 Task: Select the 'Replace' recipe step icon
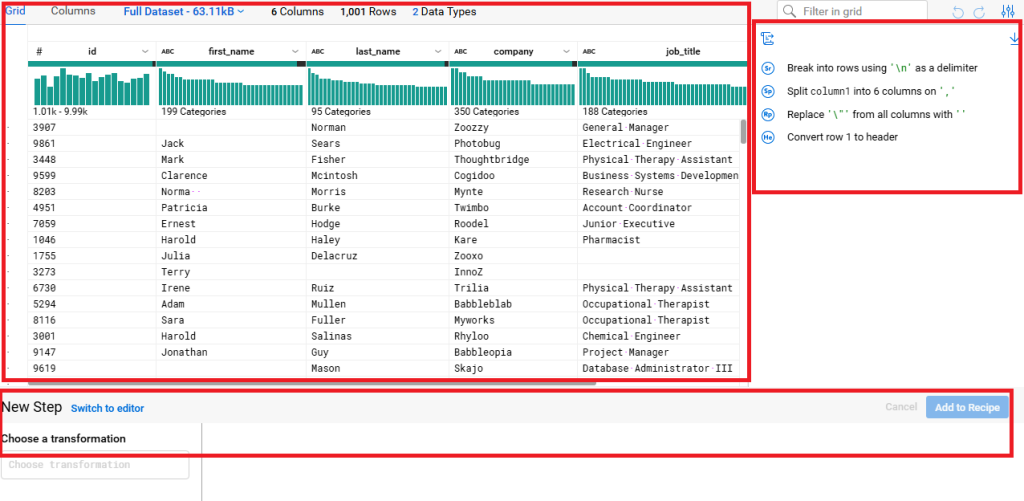coord(768,114)
